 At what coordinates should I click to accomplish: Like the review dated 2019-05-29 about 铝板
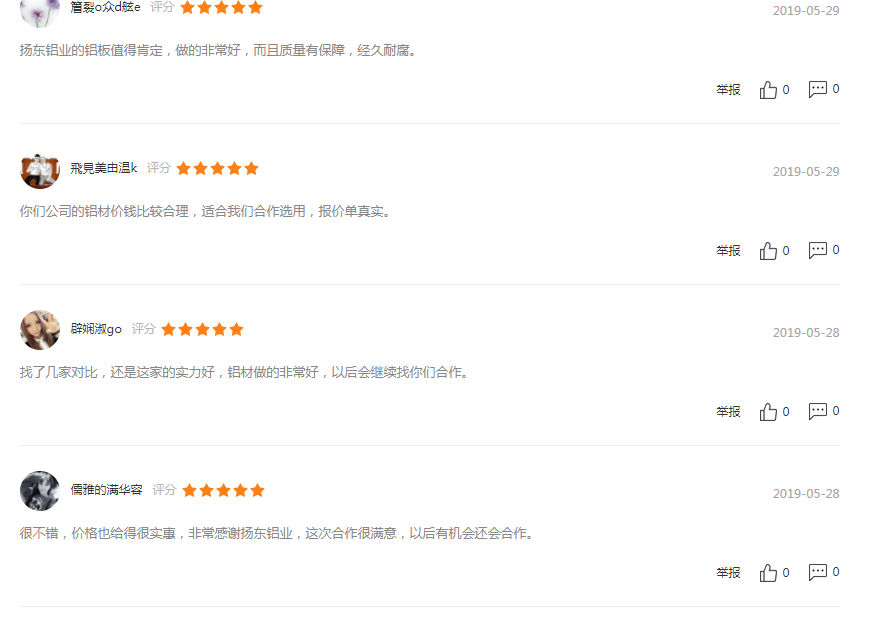coord(768,89)
